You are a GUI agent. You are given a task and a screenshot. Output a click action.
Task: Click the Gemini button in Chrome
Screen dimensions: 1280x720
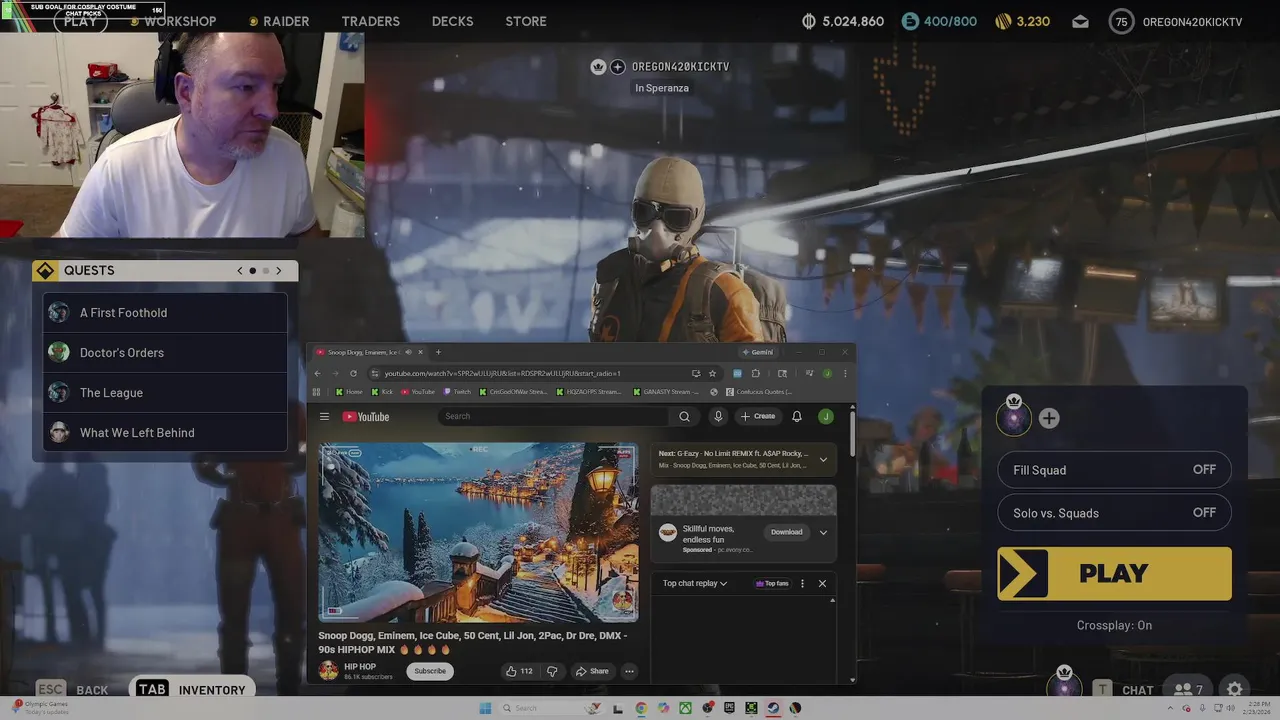click(x=758, y=352)
